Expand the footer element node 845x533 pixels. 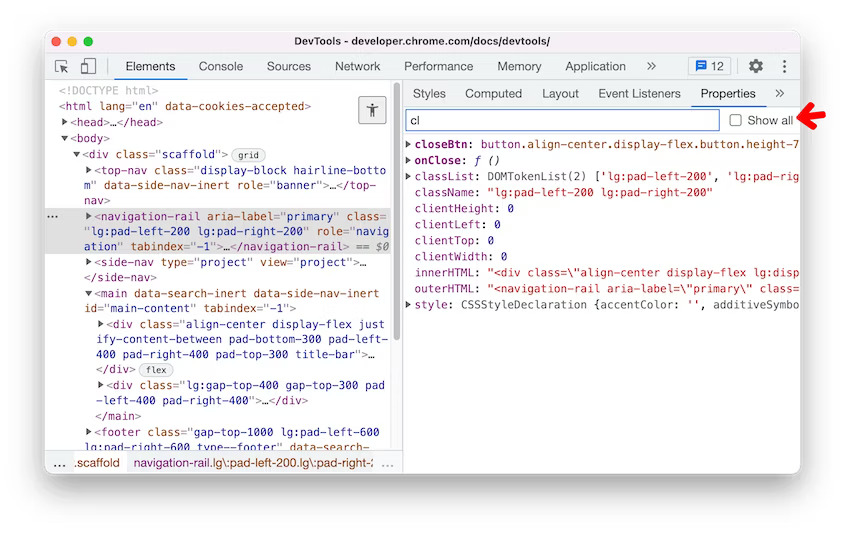click(88, 432)
